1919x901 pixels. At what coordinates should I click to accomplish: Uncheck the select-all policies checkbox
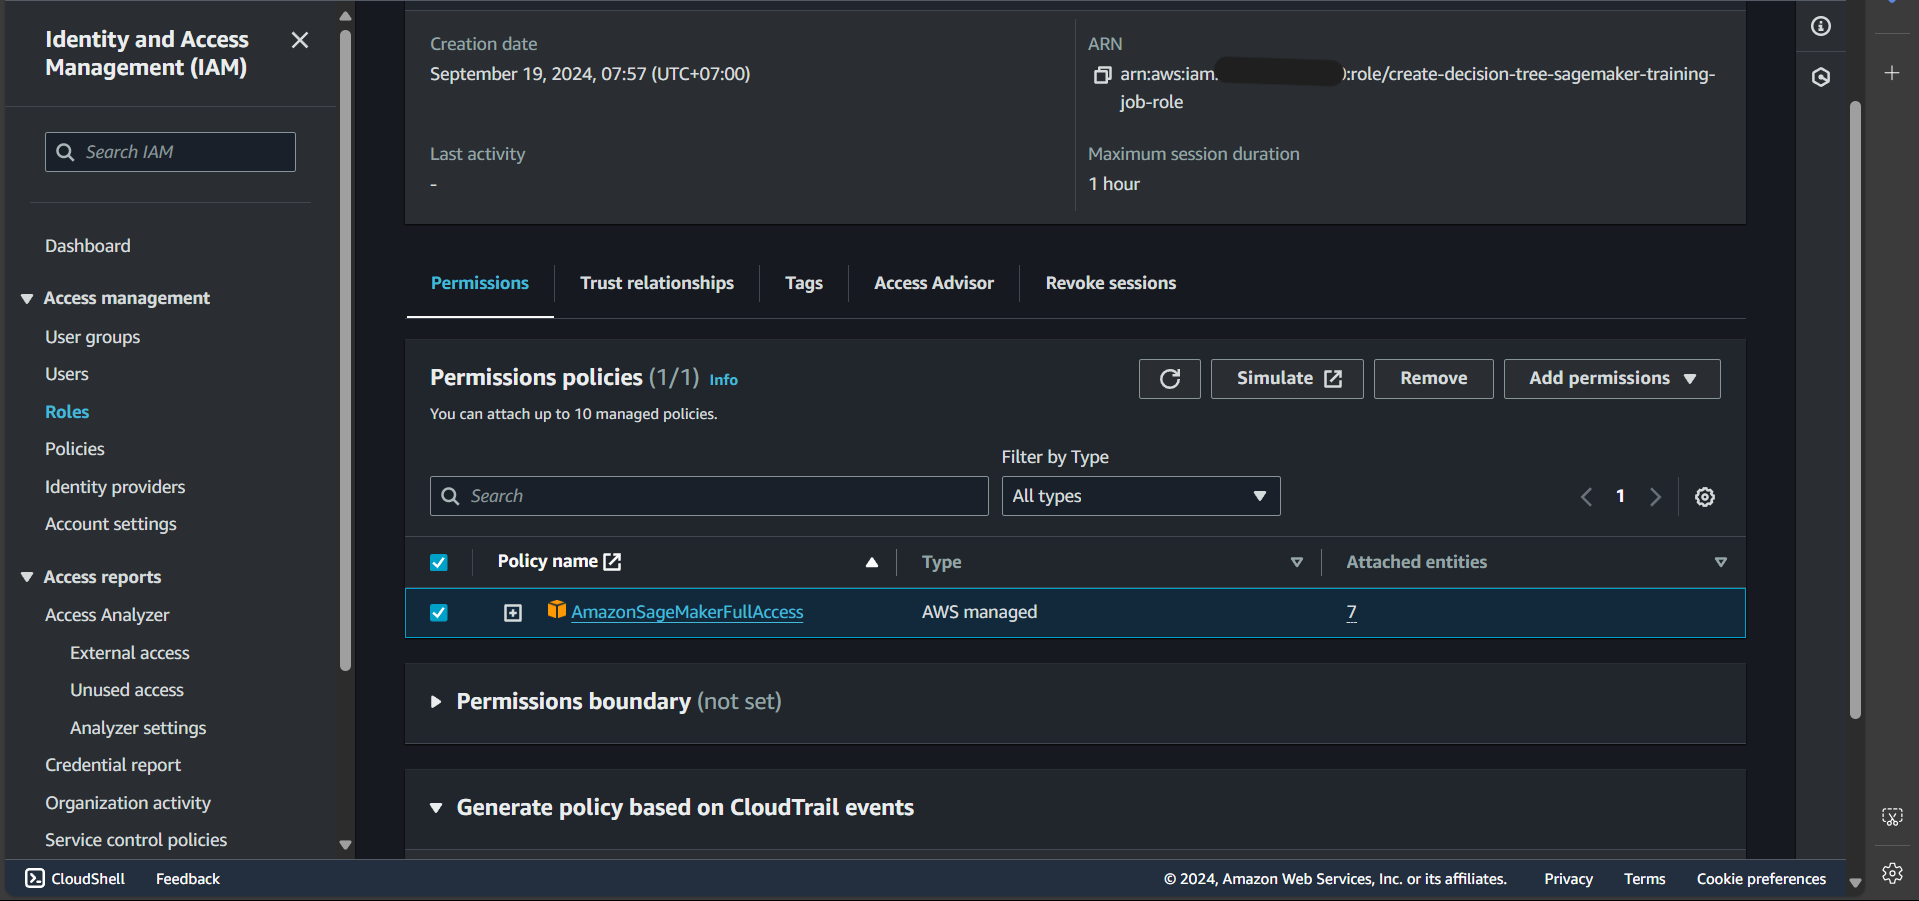[439, 562]
